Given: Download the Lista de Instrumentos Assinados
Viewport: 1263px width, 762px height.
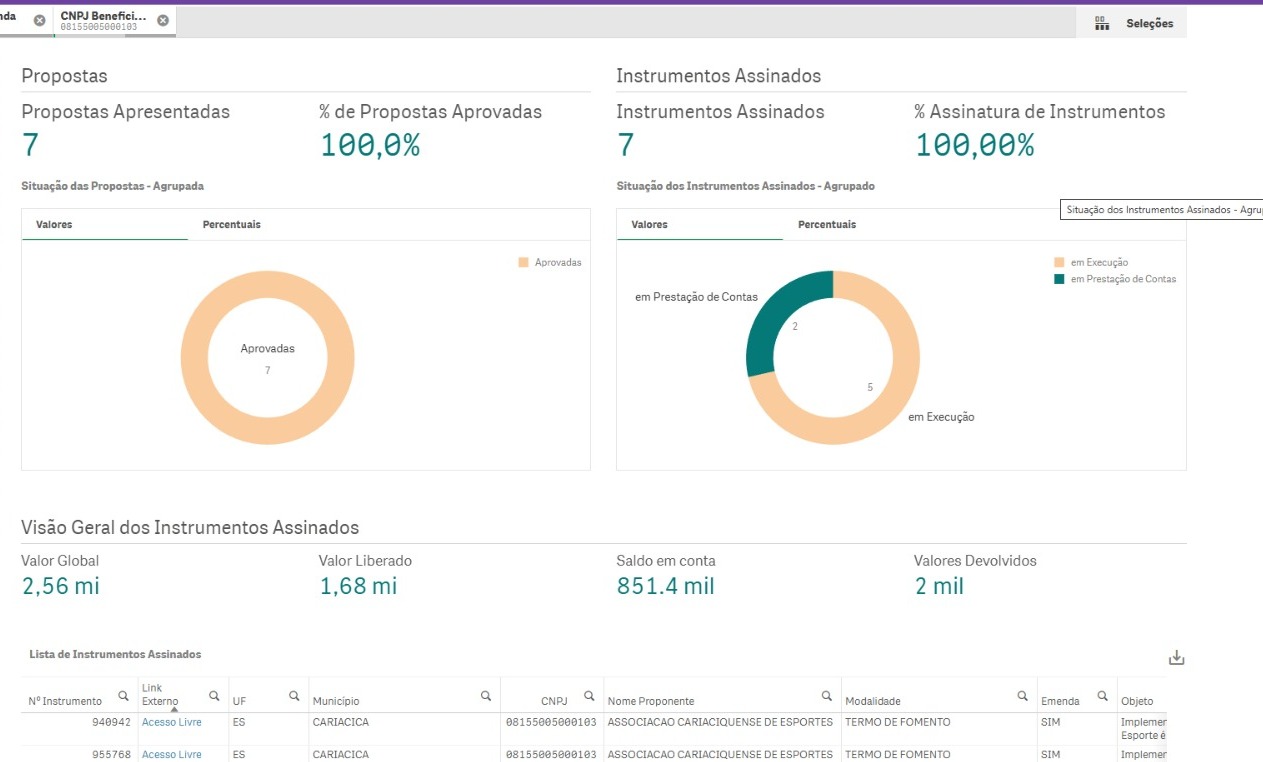Looking at the screenshot, I should [x=1176, y=657].
